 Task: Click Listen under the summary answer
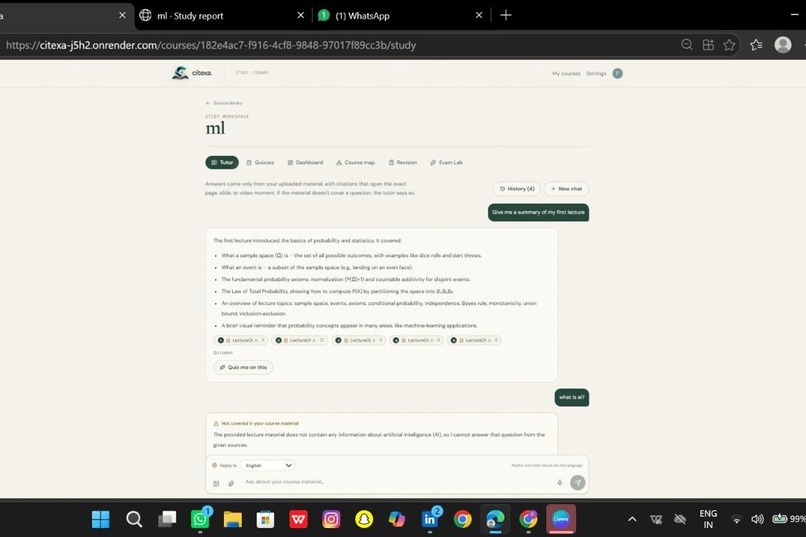223,353
